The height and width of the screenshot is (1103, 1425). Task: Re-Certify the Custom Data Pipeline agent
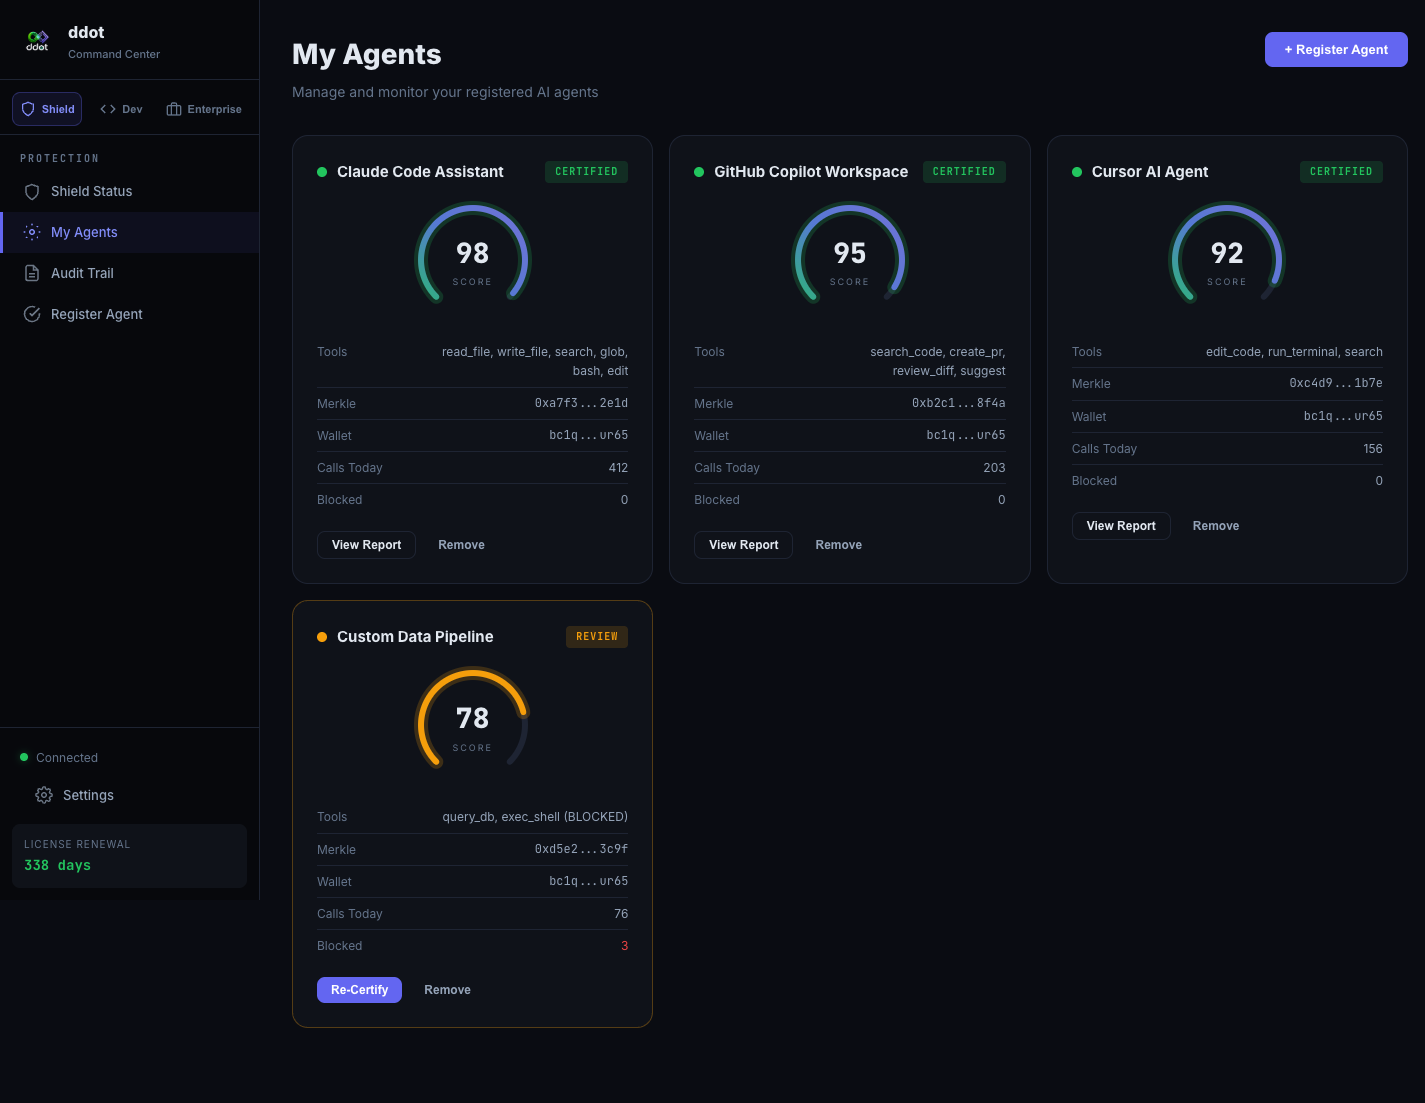(359, 990)
